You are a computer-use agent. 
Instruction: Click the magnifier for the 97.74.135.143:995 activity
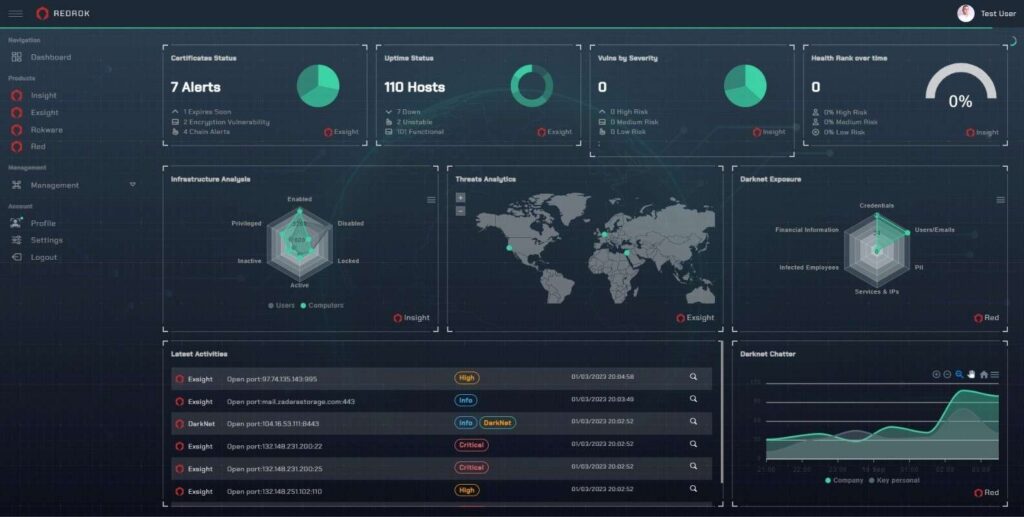click(x=694, y=377)
